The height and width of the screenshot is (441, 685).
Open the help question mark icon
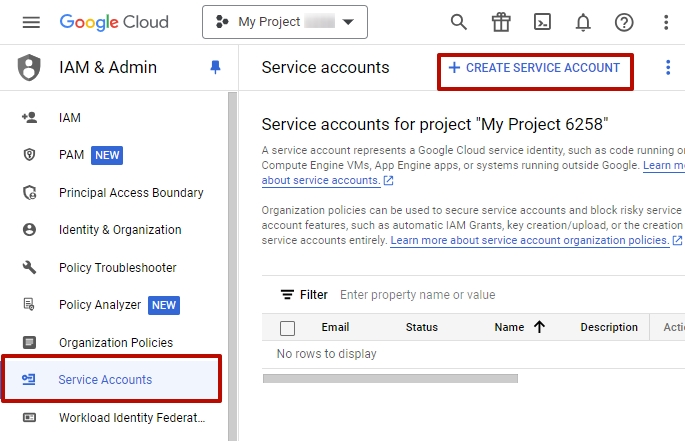(x=624, y=22)
